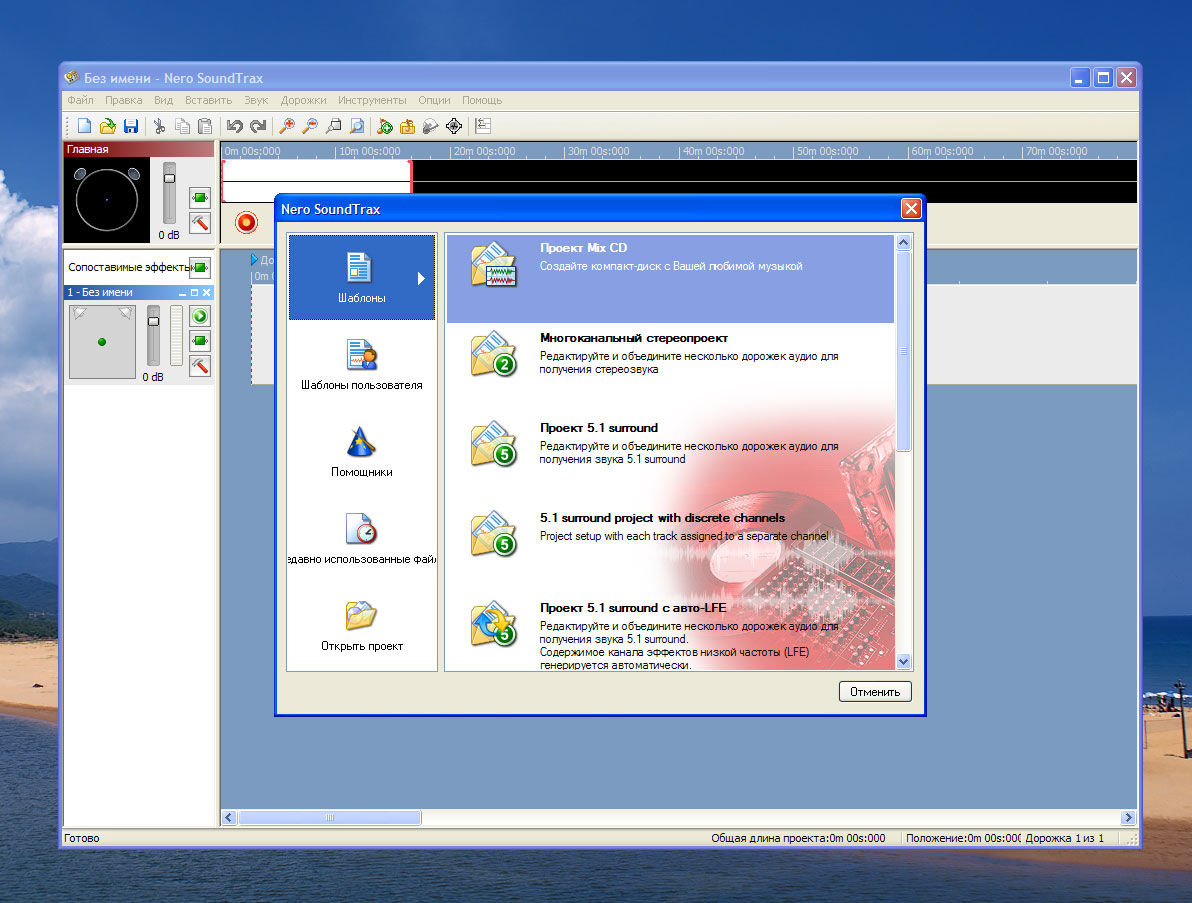The height and width of the screenshot is (903, 1192).
Task: Click the Cut scissors toolbar icon
Action: [159, 126]
